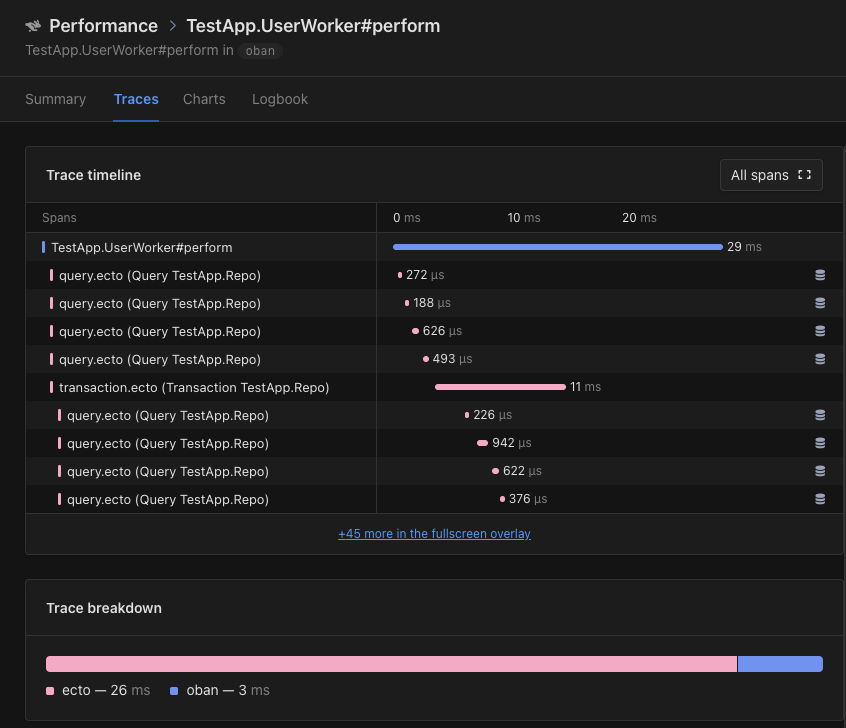The height and width of the screenshot is (728, 846).
Task: Click the oban namespace tag
Action: [x=260, y=51]
